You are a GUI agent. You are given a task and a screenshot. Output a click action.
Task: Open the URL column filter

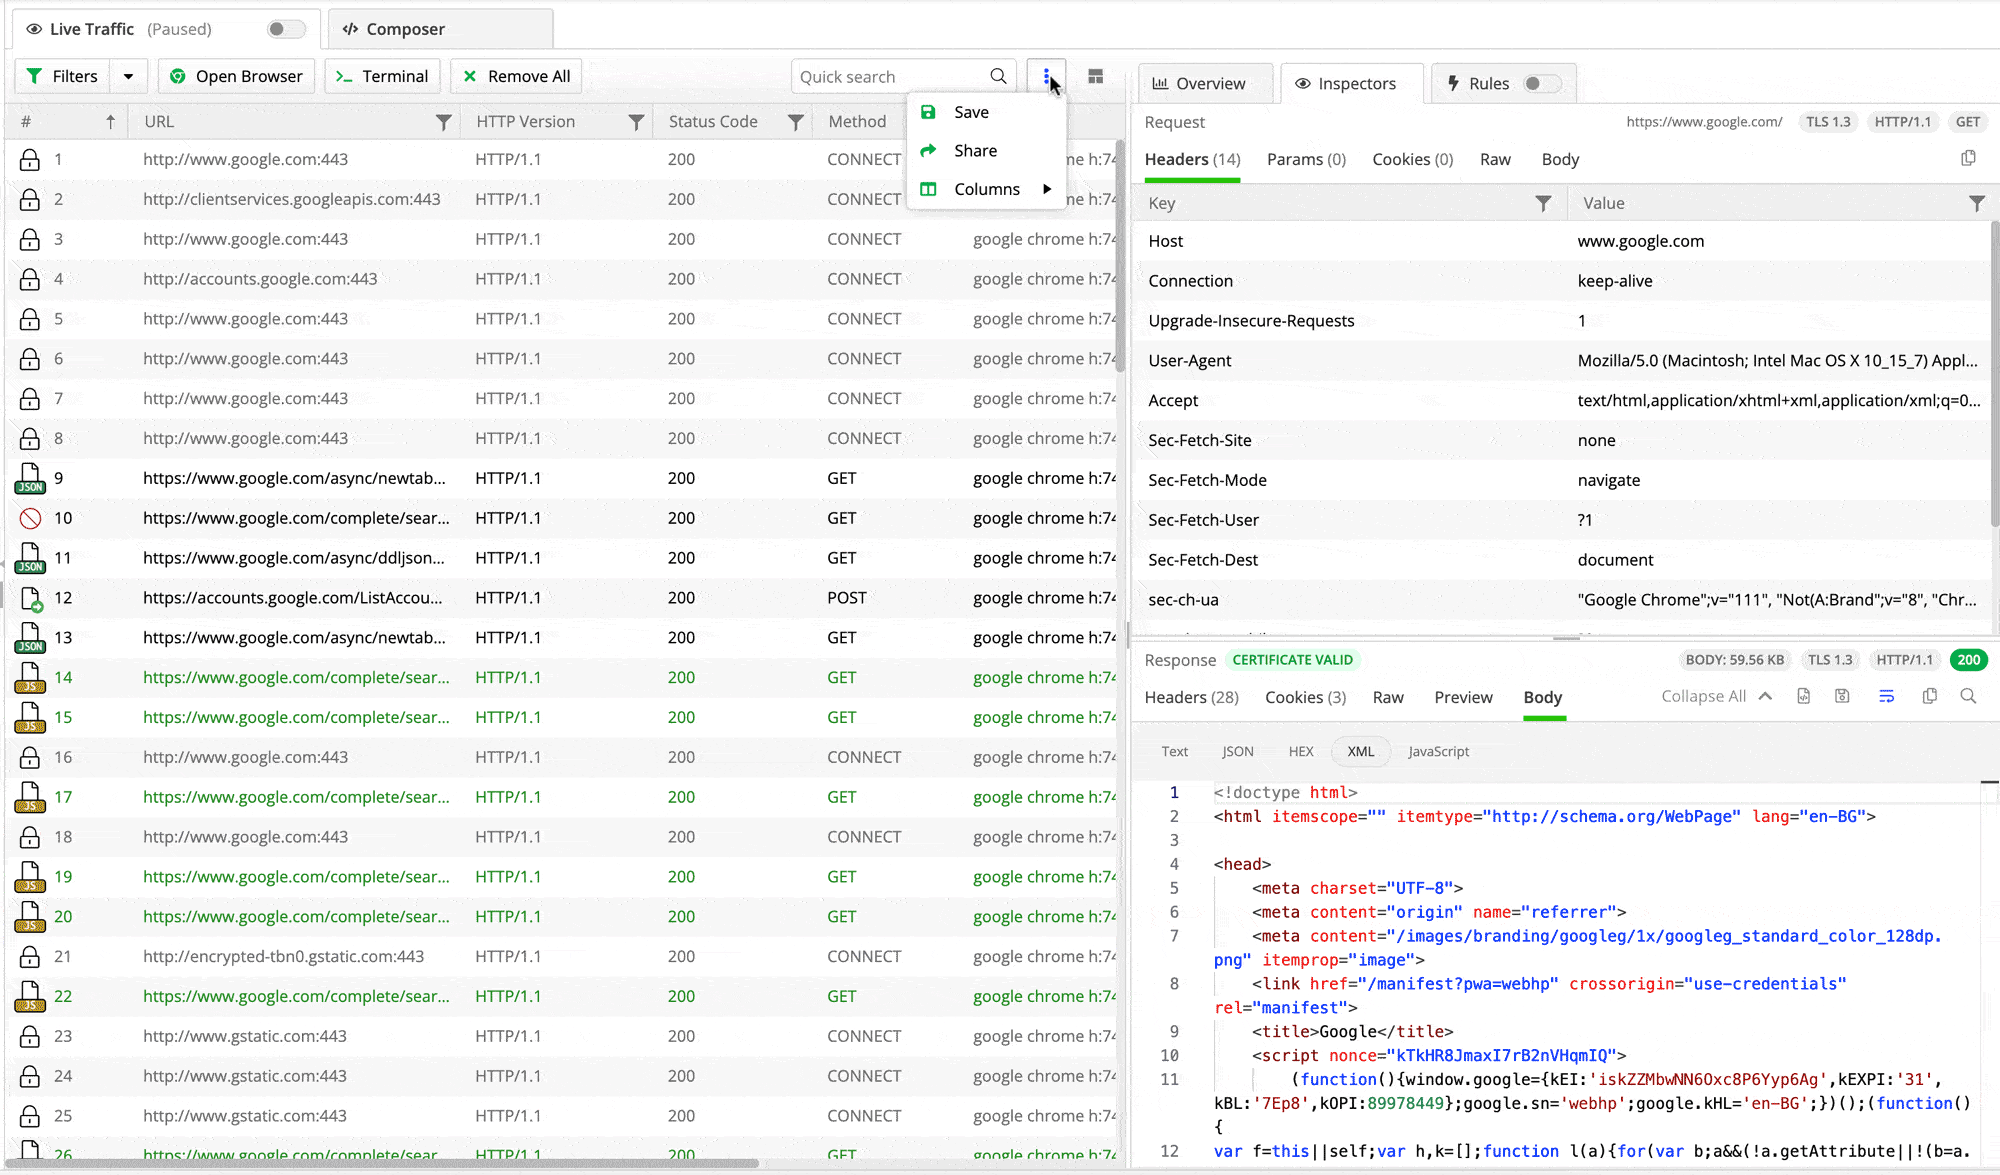point(443,122)
